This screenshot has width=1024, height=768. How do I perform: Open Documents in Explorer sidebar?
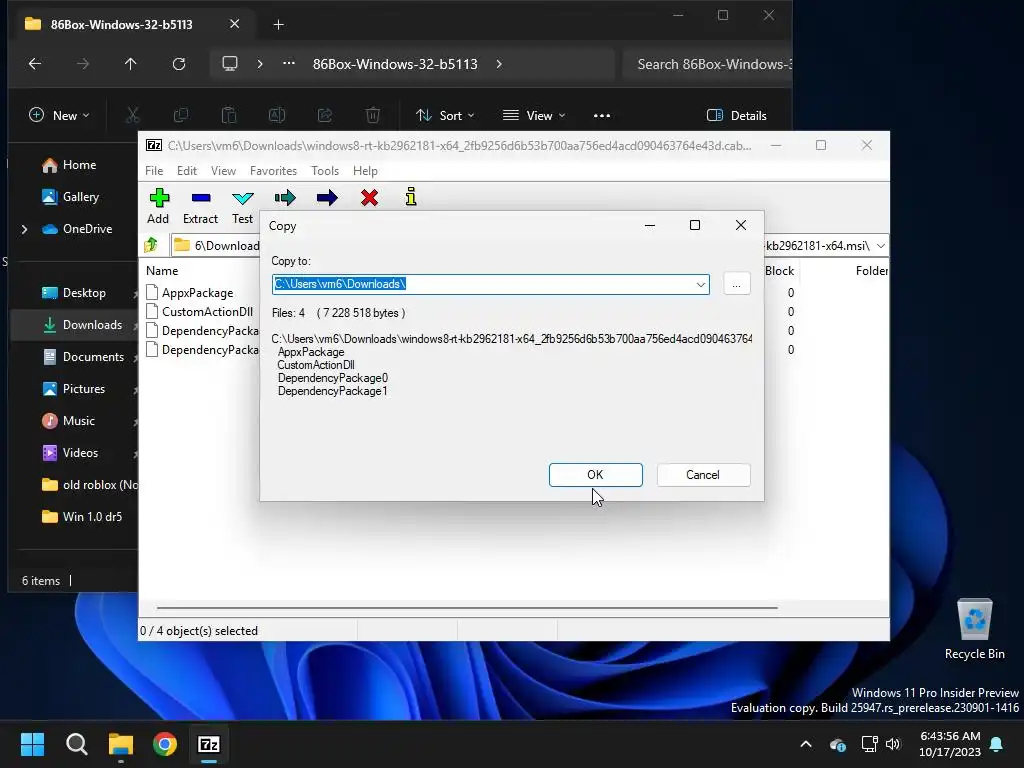click(x=82, y=357)
